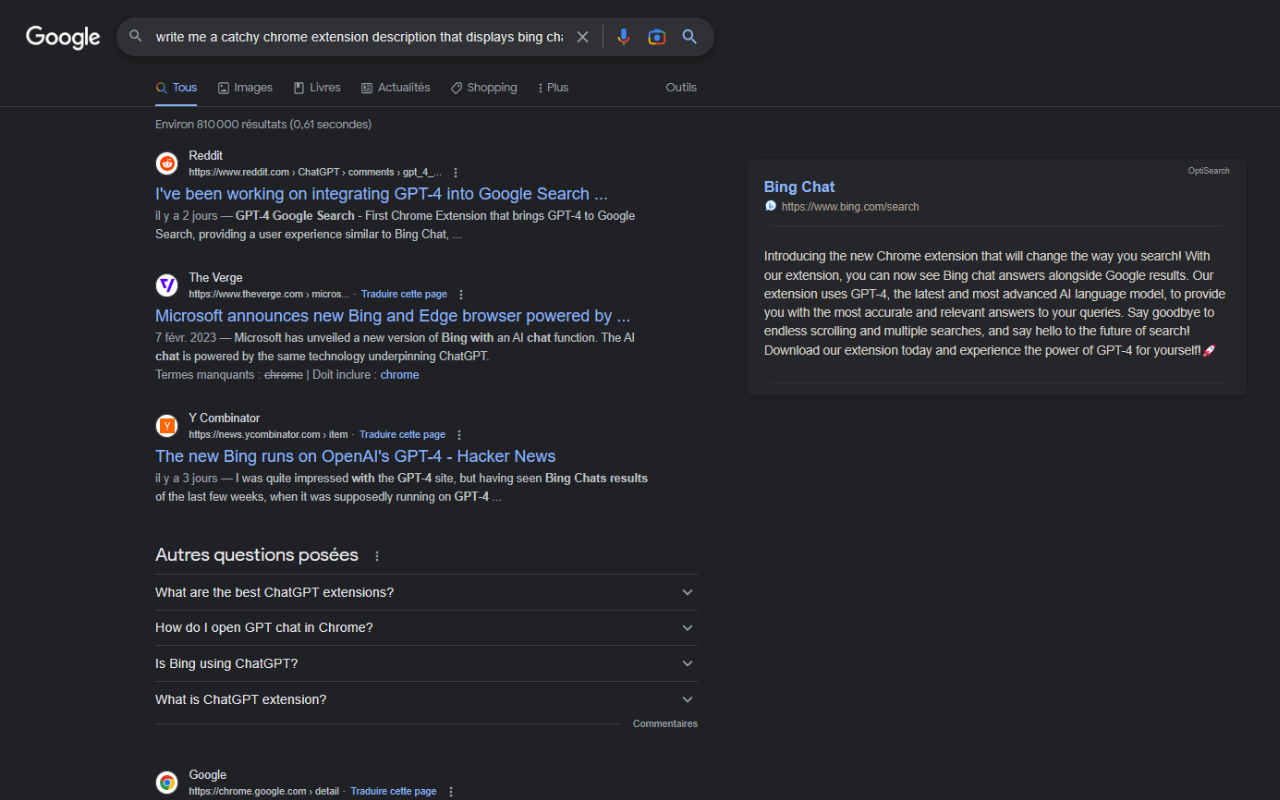Expand 'What is ChatGPT extension?' question

(x=426, y=700)
